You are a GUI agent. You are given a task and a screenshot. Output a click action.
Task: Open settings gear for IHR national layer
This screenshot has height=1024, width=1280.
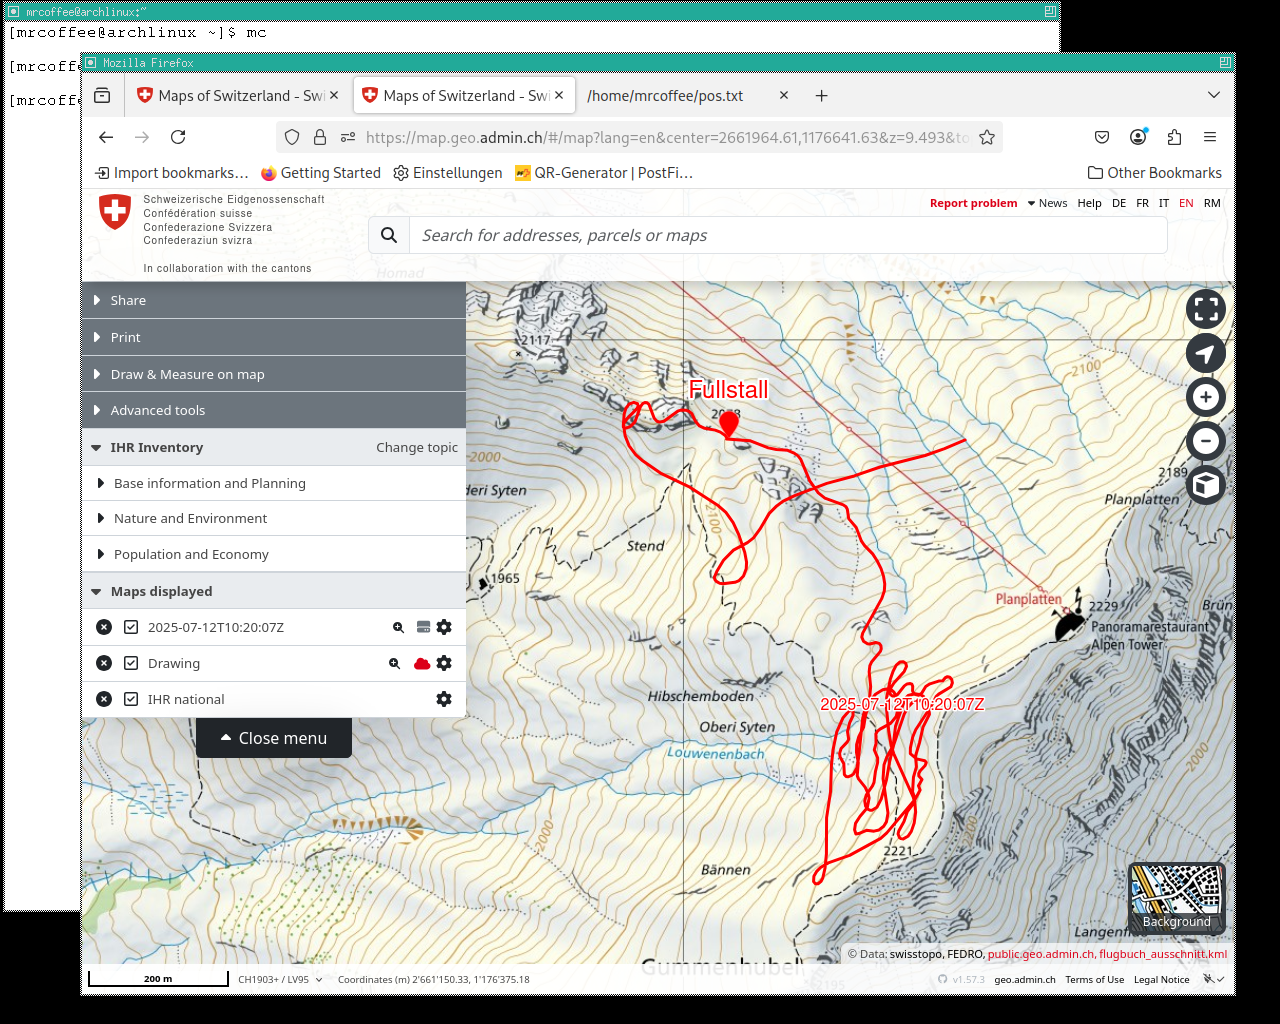(x=444, y=699)
